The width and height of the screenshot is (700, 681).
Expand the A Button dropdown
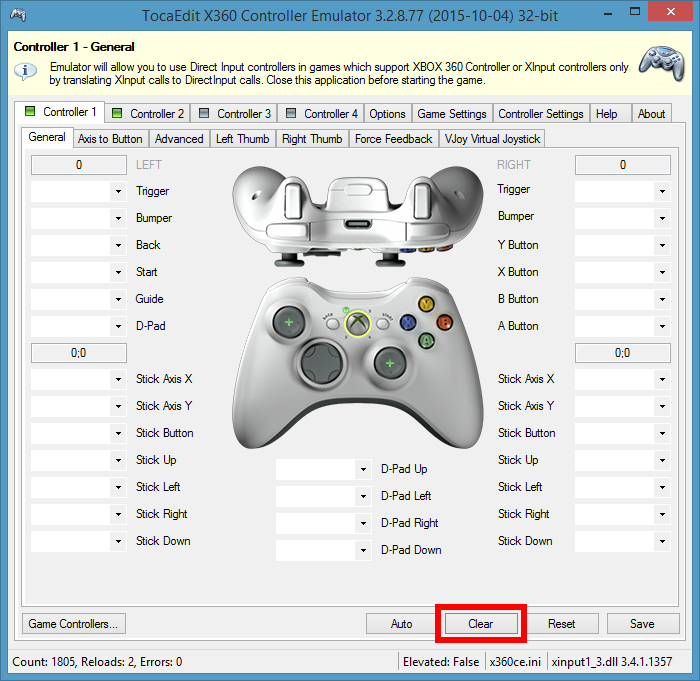(x=662, y=326)
